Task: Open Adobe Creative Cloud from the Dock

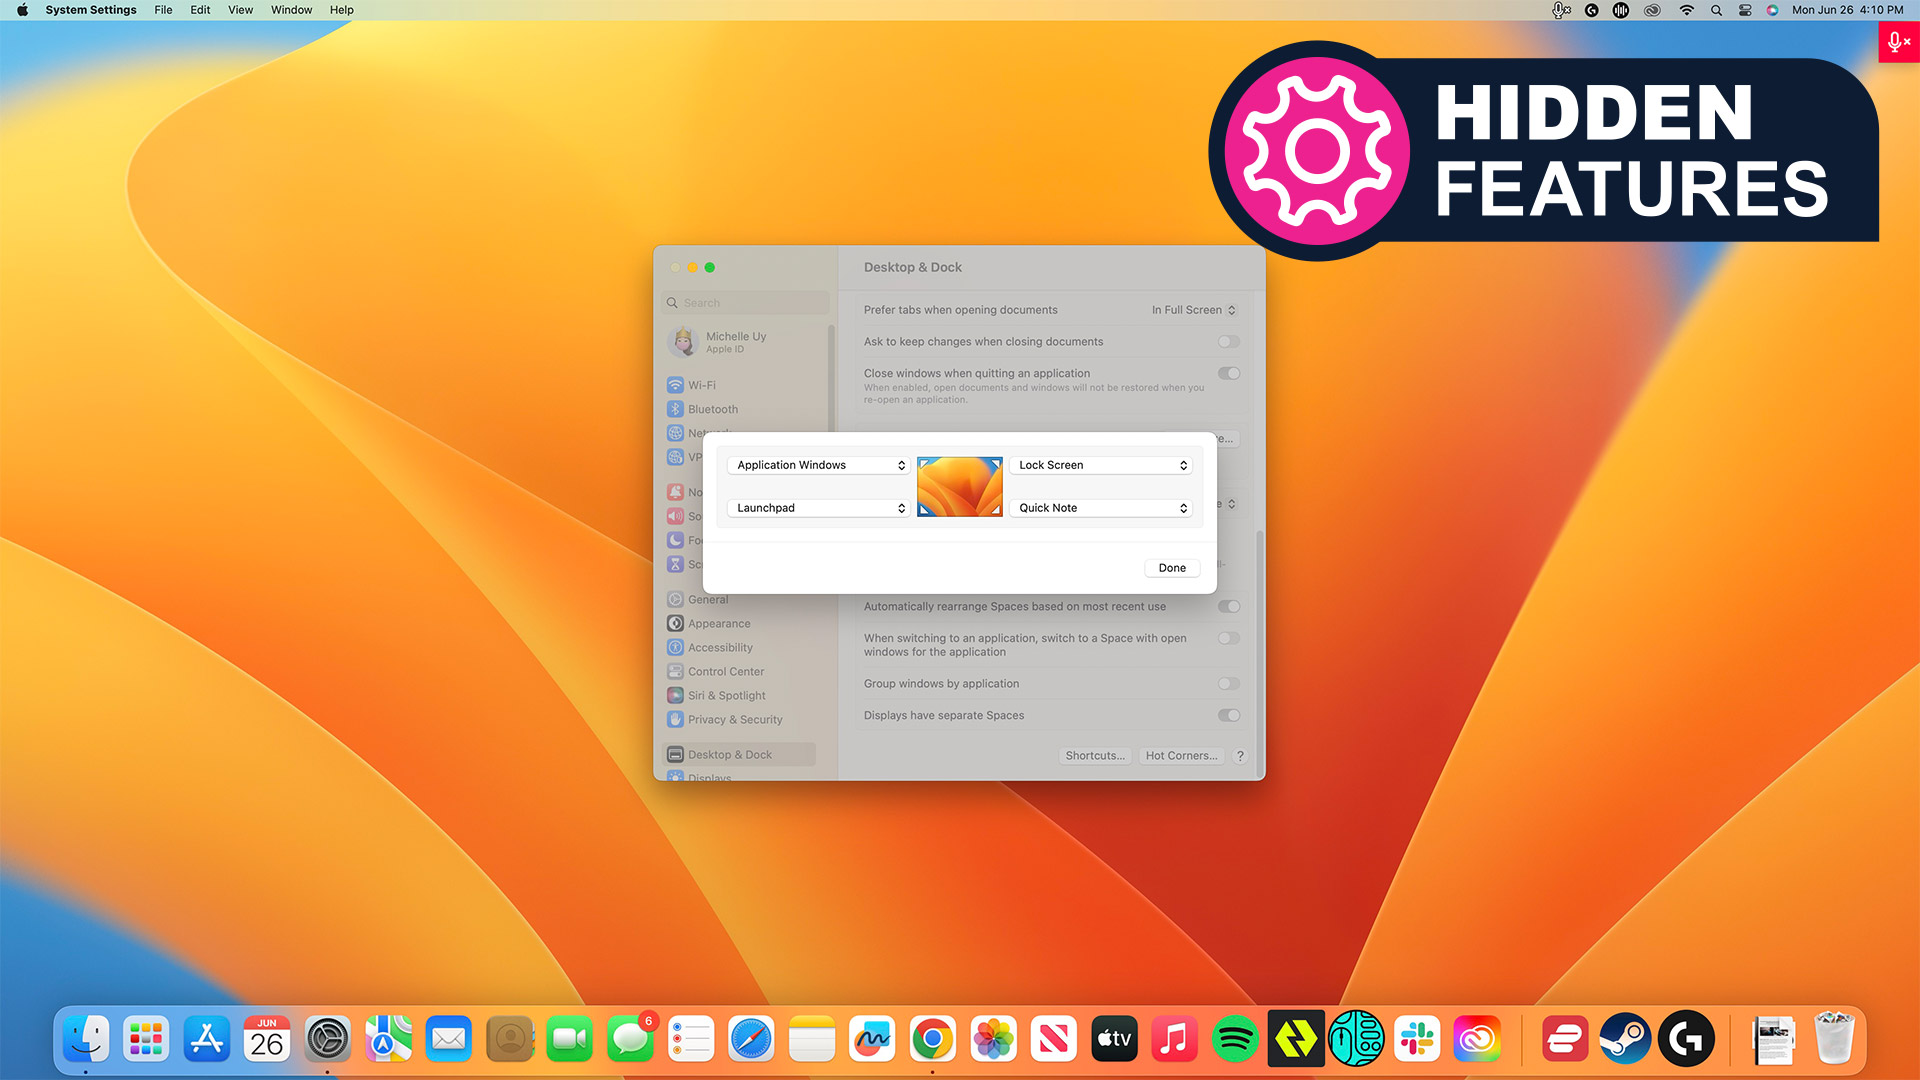Action: pyautogui.click(x=1478, y=1039)
